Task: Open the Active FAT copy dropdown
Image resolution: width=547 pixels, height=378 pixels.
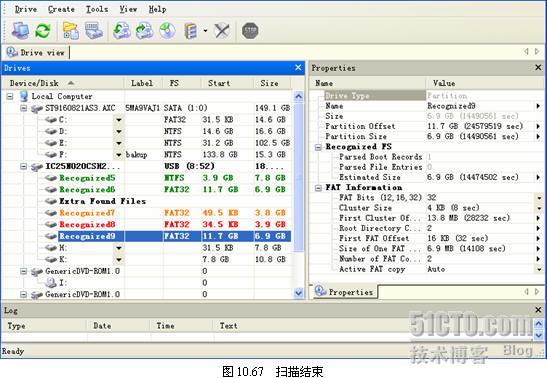Action: (x=539, y=269)
